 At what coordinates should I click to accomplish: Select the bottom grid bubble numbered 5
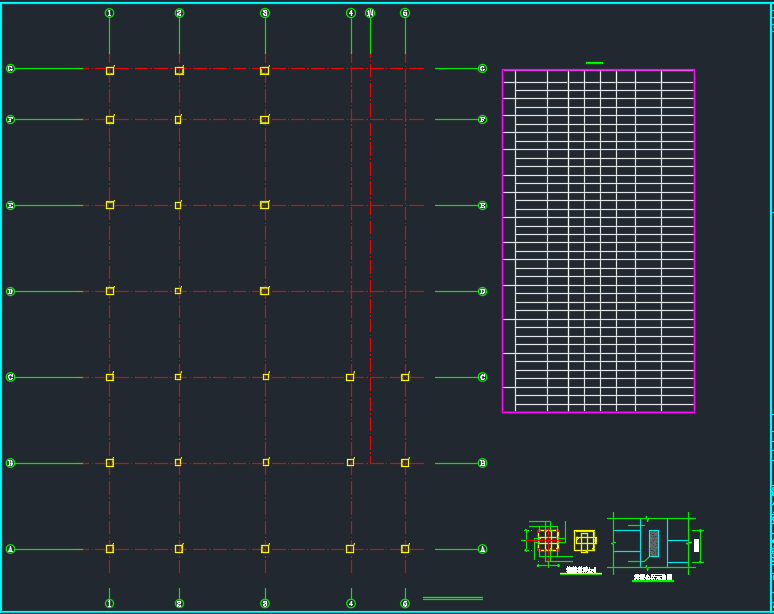click(x=405, y=603)
